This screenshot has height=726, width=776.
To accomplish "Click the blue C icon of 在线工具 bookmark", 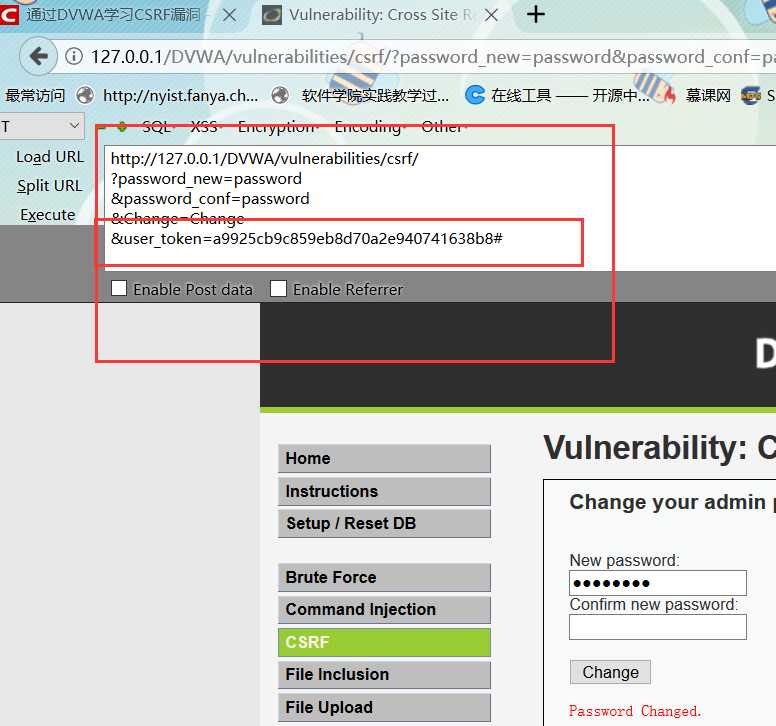I will click(x=475, y=95).
